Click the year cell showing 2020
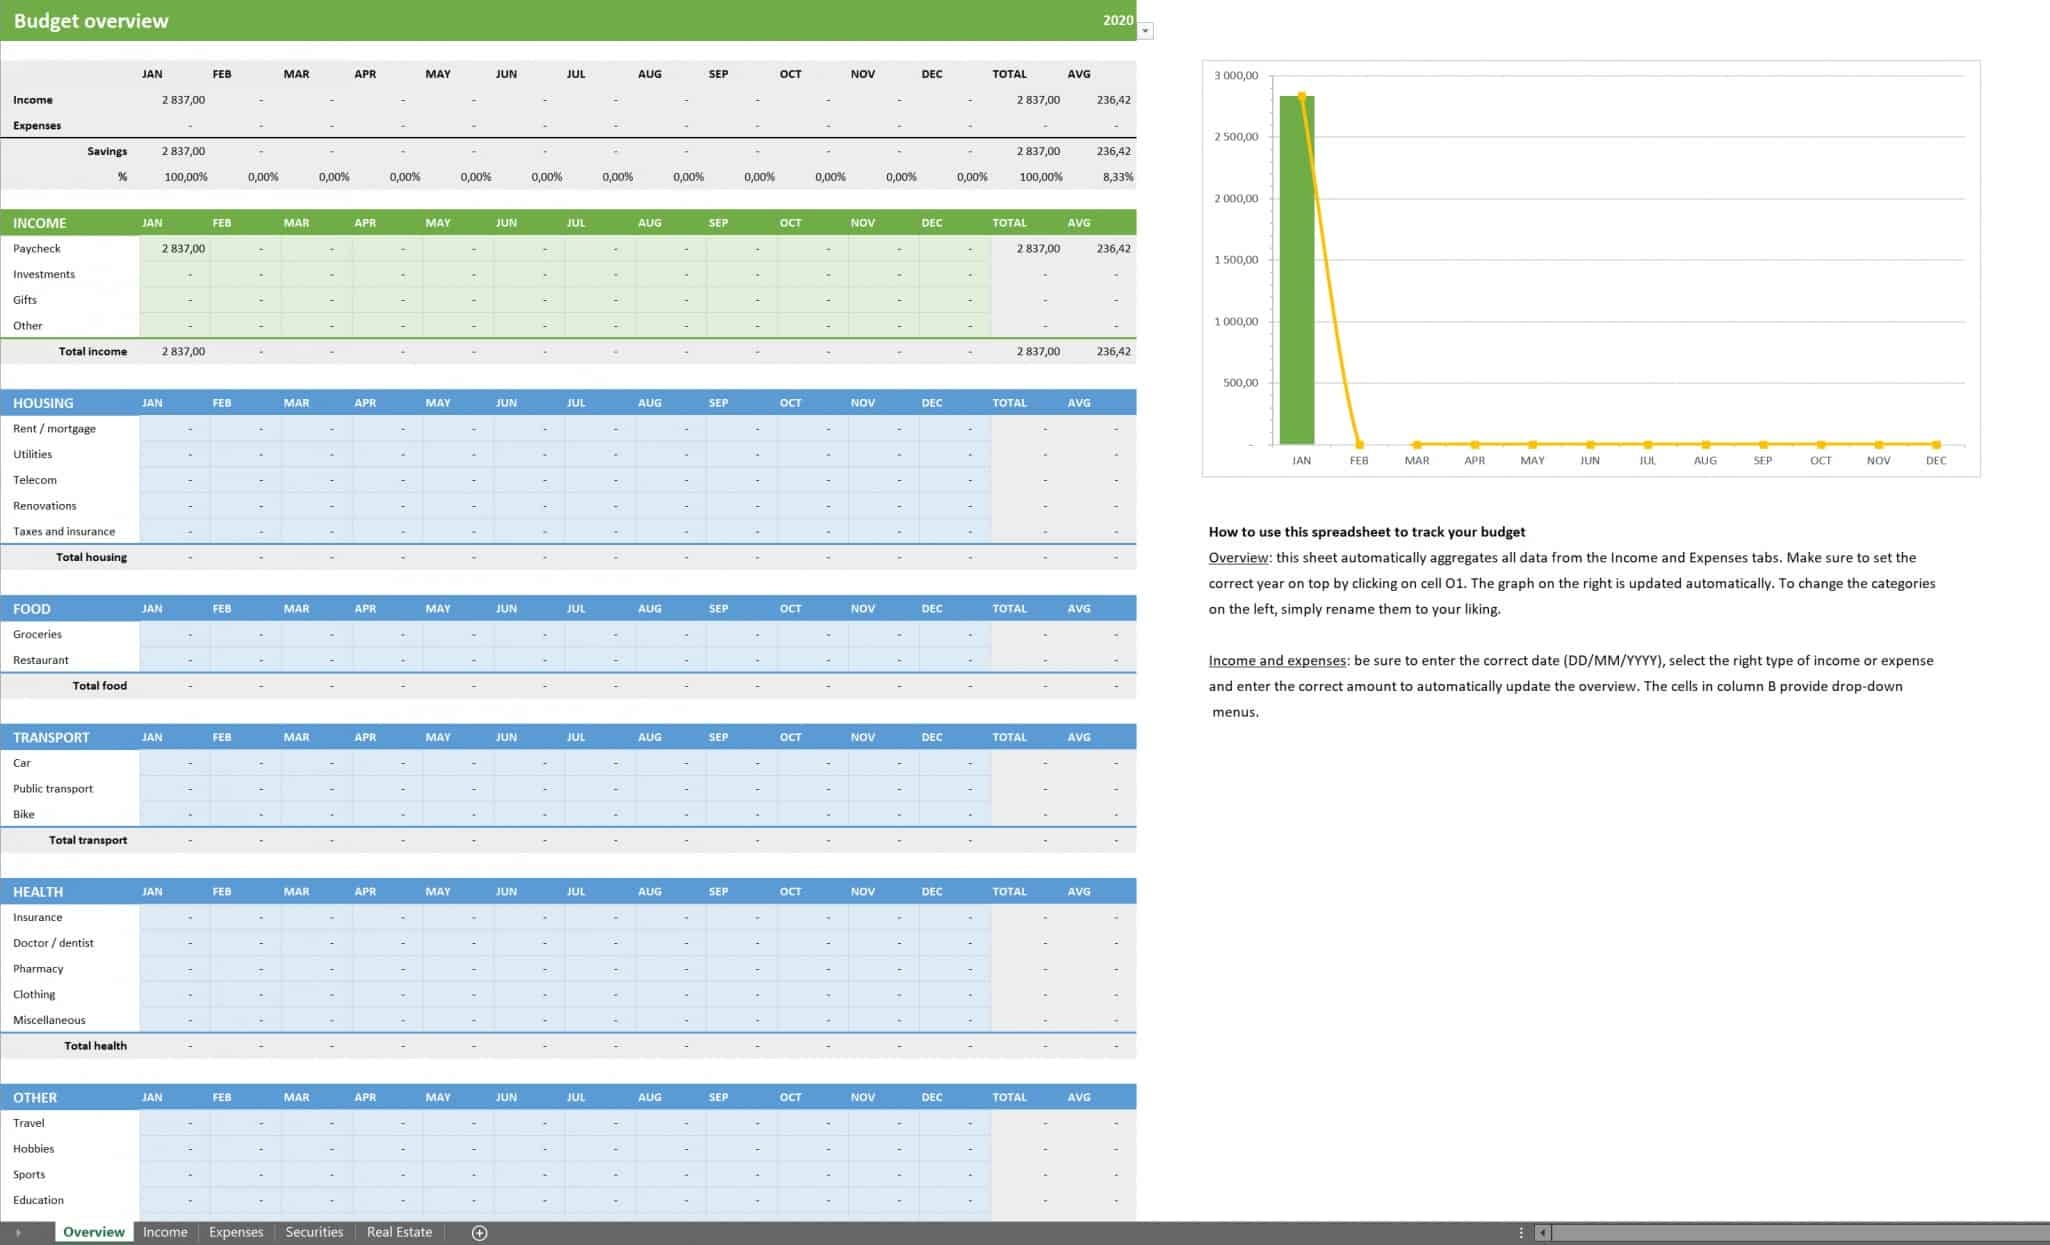The image size is (2050, 1245). point(1117,21)
